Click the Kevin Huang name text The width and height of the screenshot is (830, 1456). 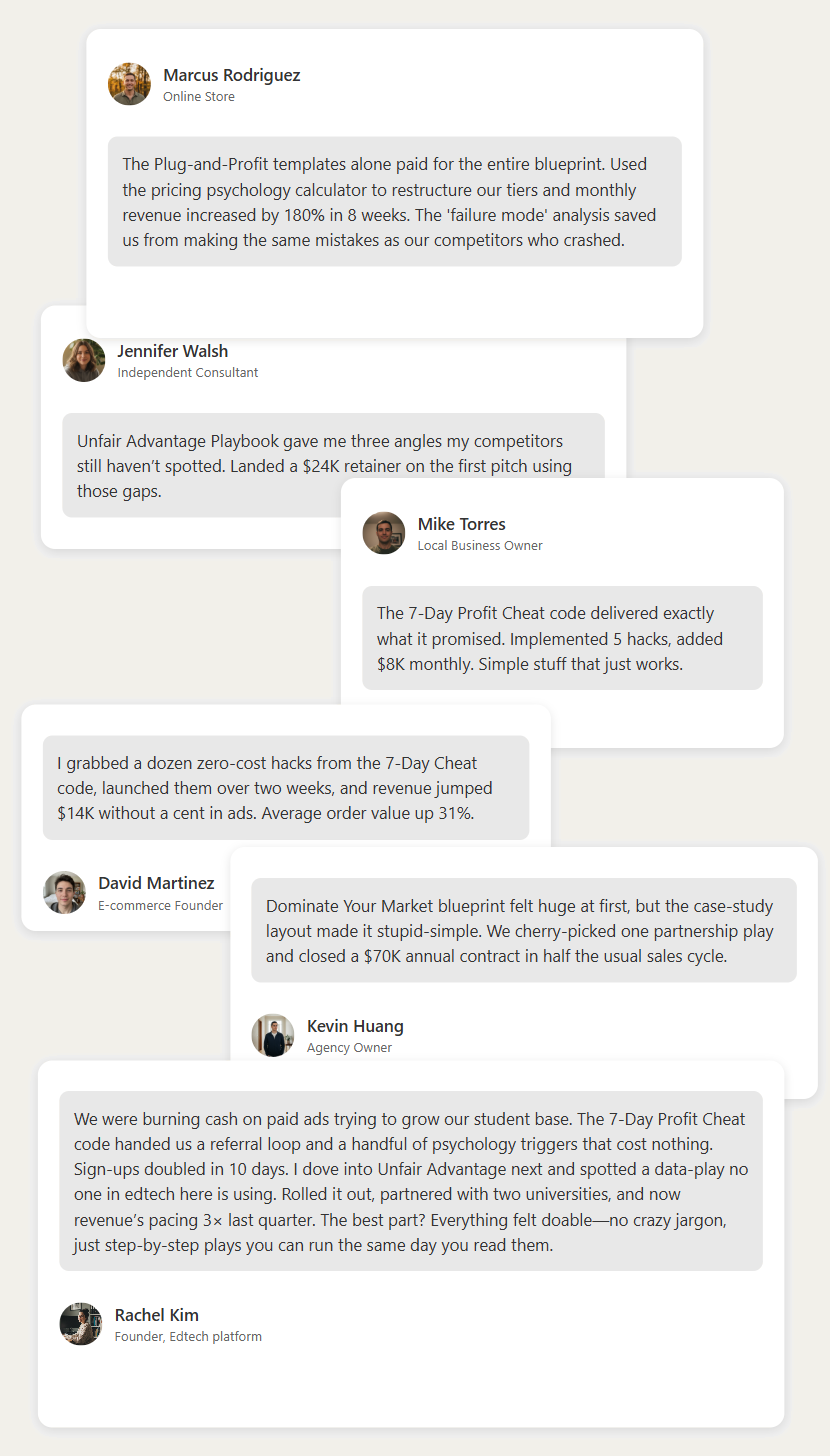[355, 1026]
